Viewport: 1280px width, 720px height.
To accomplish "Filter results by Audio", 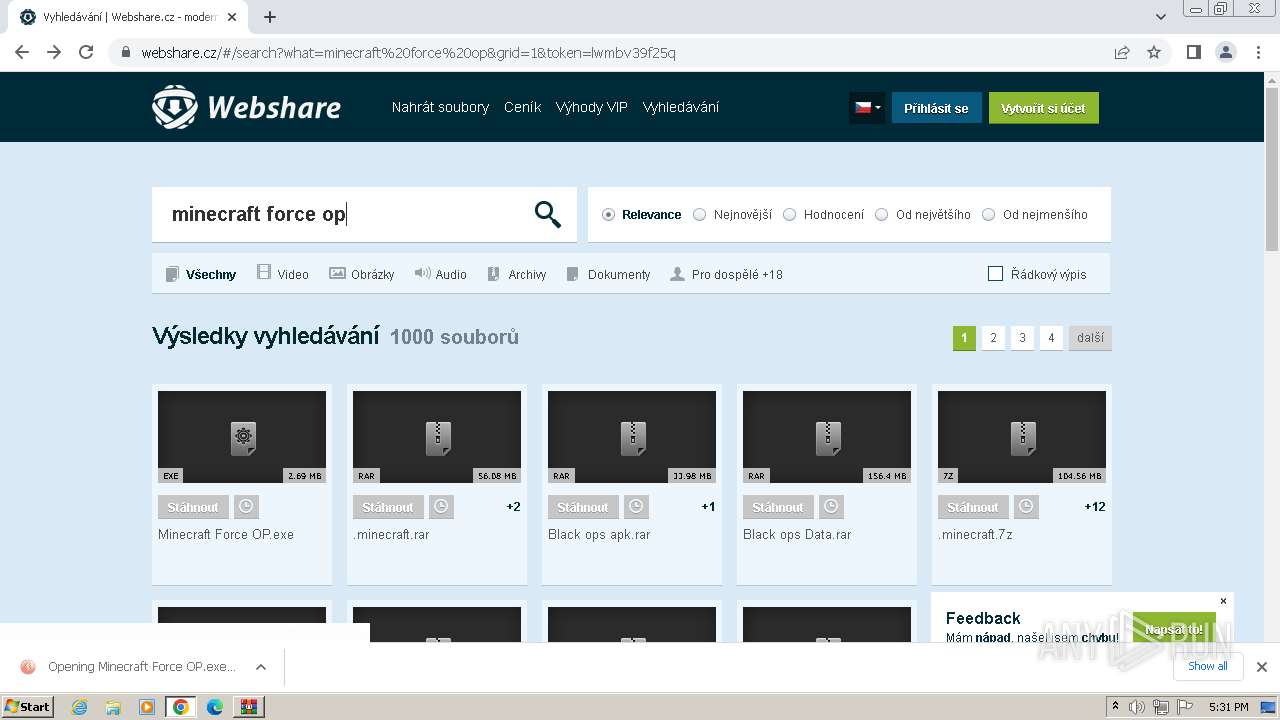I will (441, 274).
